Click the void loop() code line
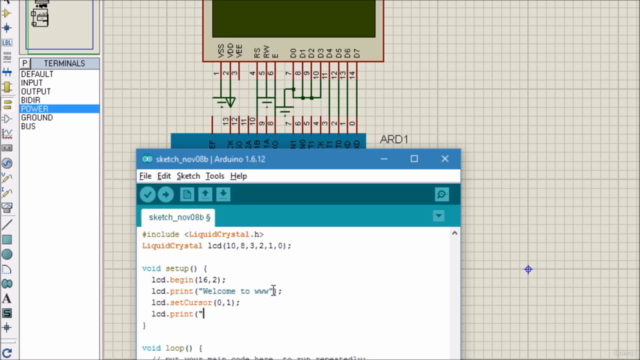Image resolution: width=640 pixels, height=360 pixels. click(x=172, y=348)
